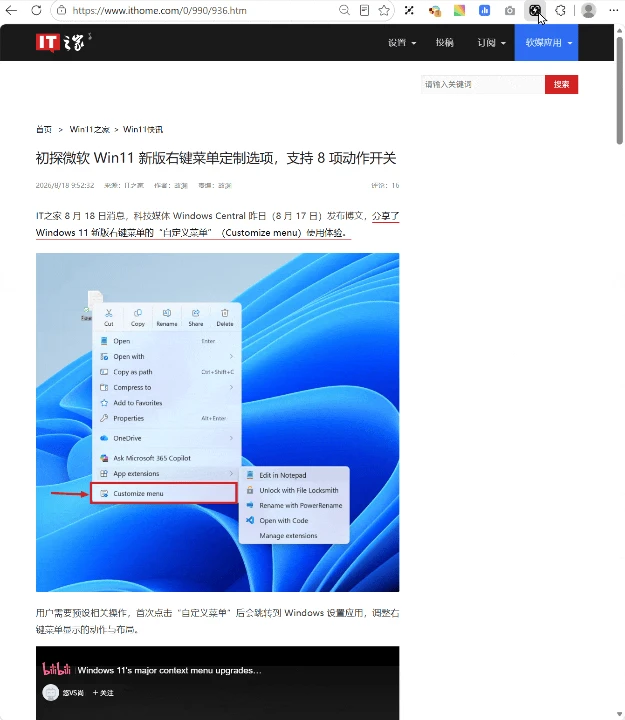
Task: Click the red 搜索 search button
Action: coord(561,84)
